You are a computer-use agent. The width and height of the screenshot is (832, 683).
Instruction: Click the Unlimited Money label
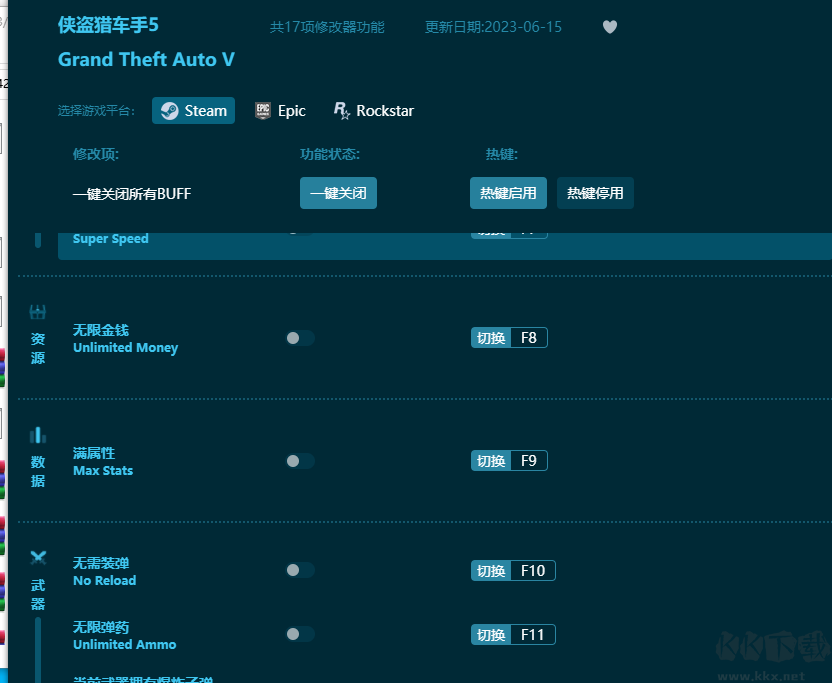(125, 348)
